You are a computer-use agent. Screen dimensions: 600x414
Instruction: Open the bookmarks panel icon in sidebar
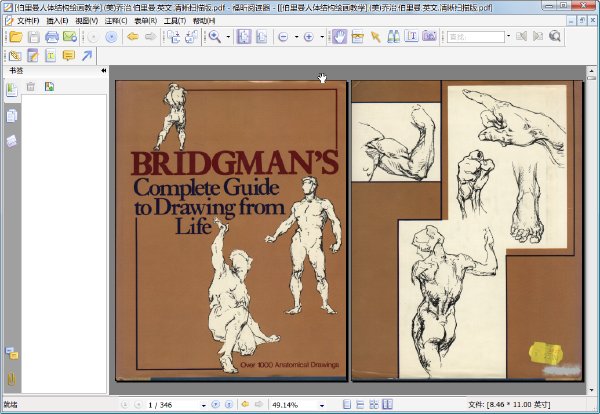coord(11,90)
